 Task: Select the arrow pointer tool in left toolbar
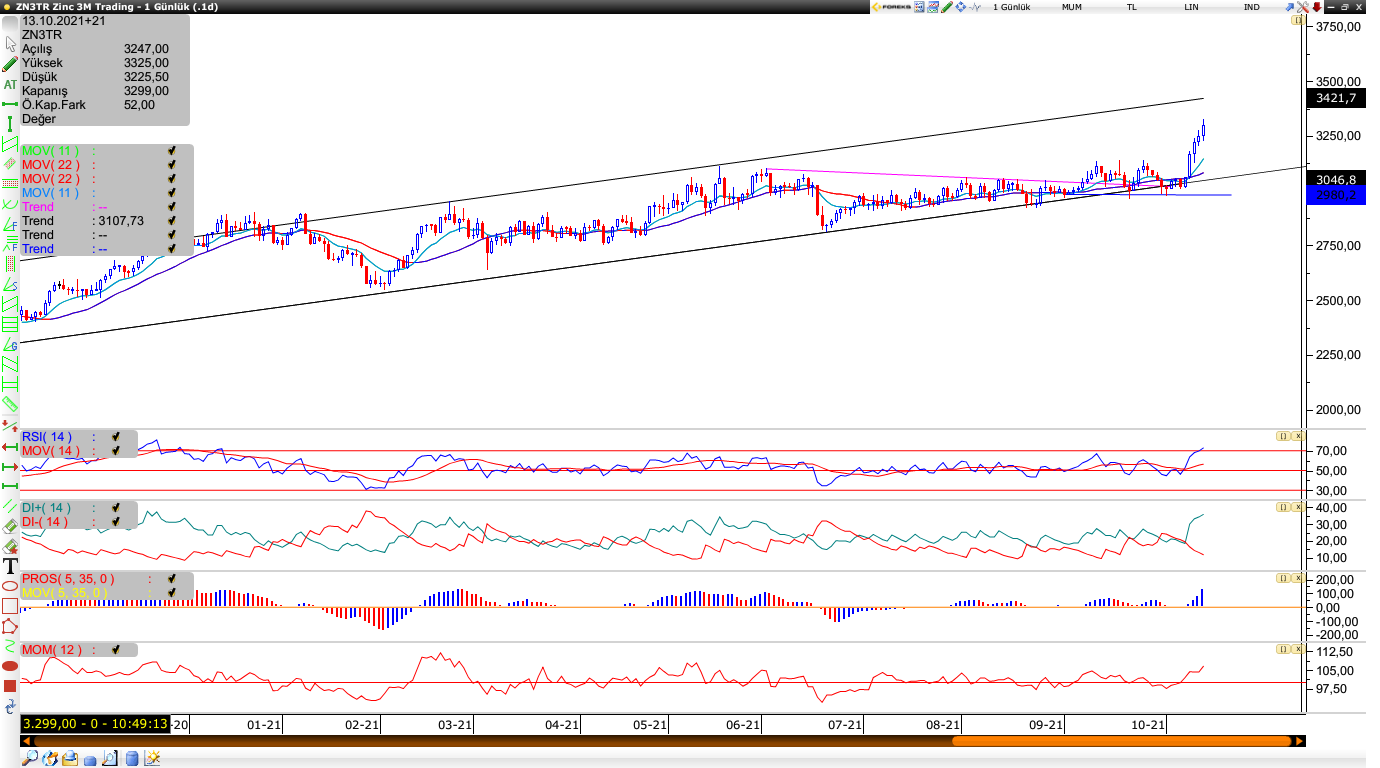[10, 44]
